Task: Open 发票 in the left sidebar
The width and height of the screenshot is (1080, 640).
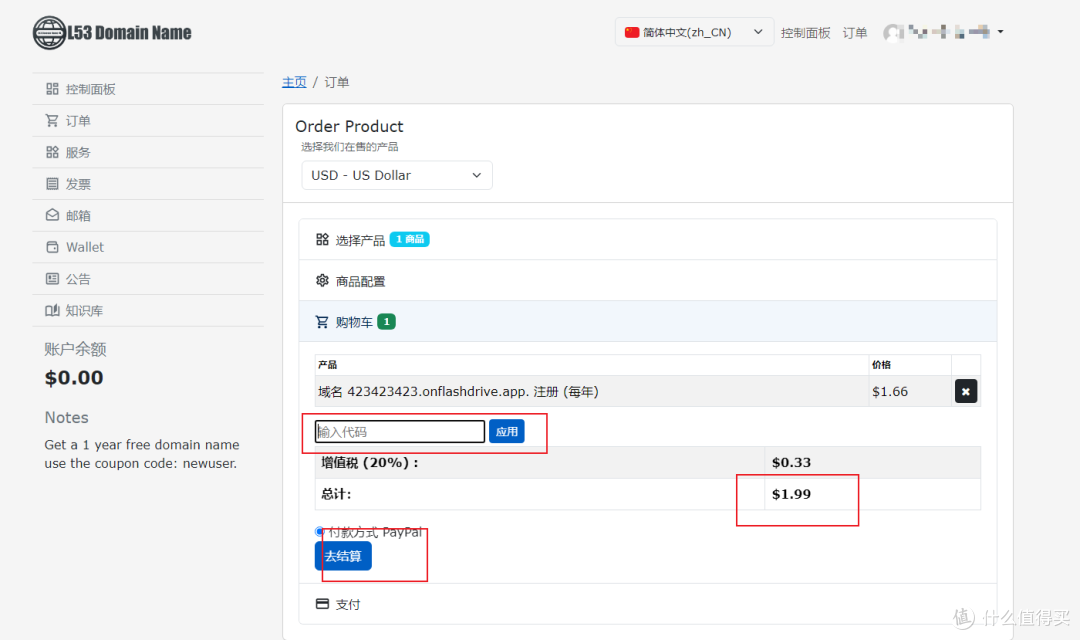Action: pos(147,184)
